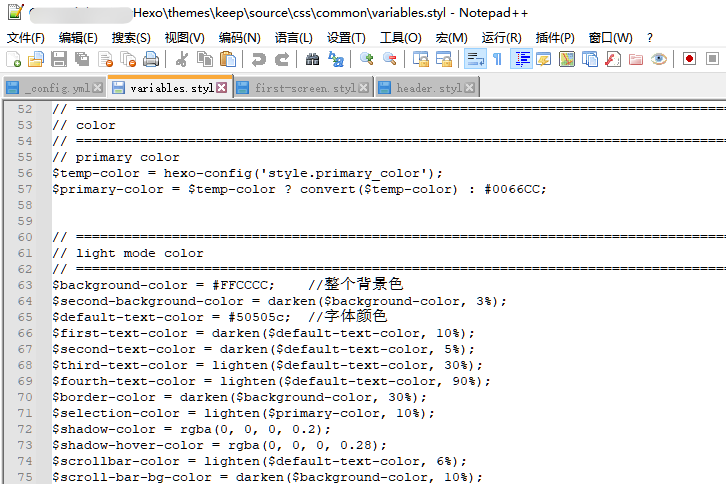The width and height of the screenshot is (726, 484).
Task: Toggle Show All Characters pilcrow icon
Action: pyautogui.click(x=497, y=59)
